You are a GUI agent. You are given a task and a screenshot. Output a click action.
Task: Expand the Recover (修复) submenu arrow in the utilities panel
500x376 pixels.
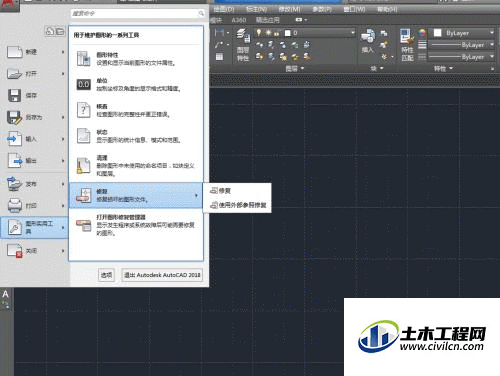pyautogui.click(x=196, y=196)
